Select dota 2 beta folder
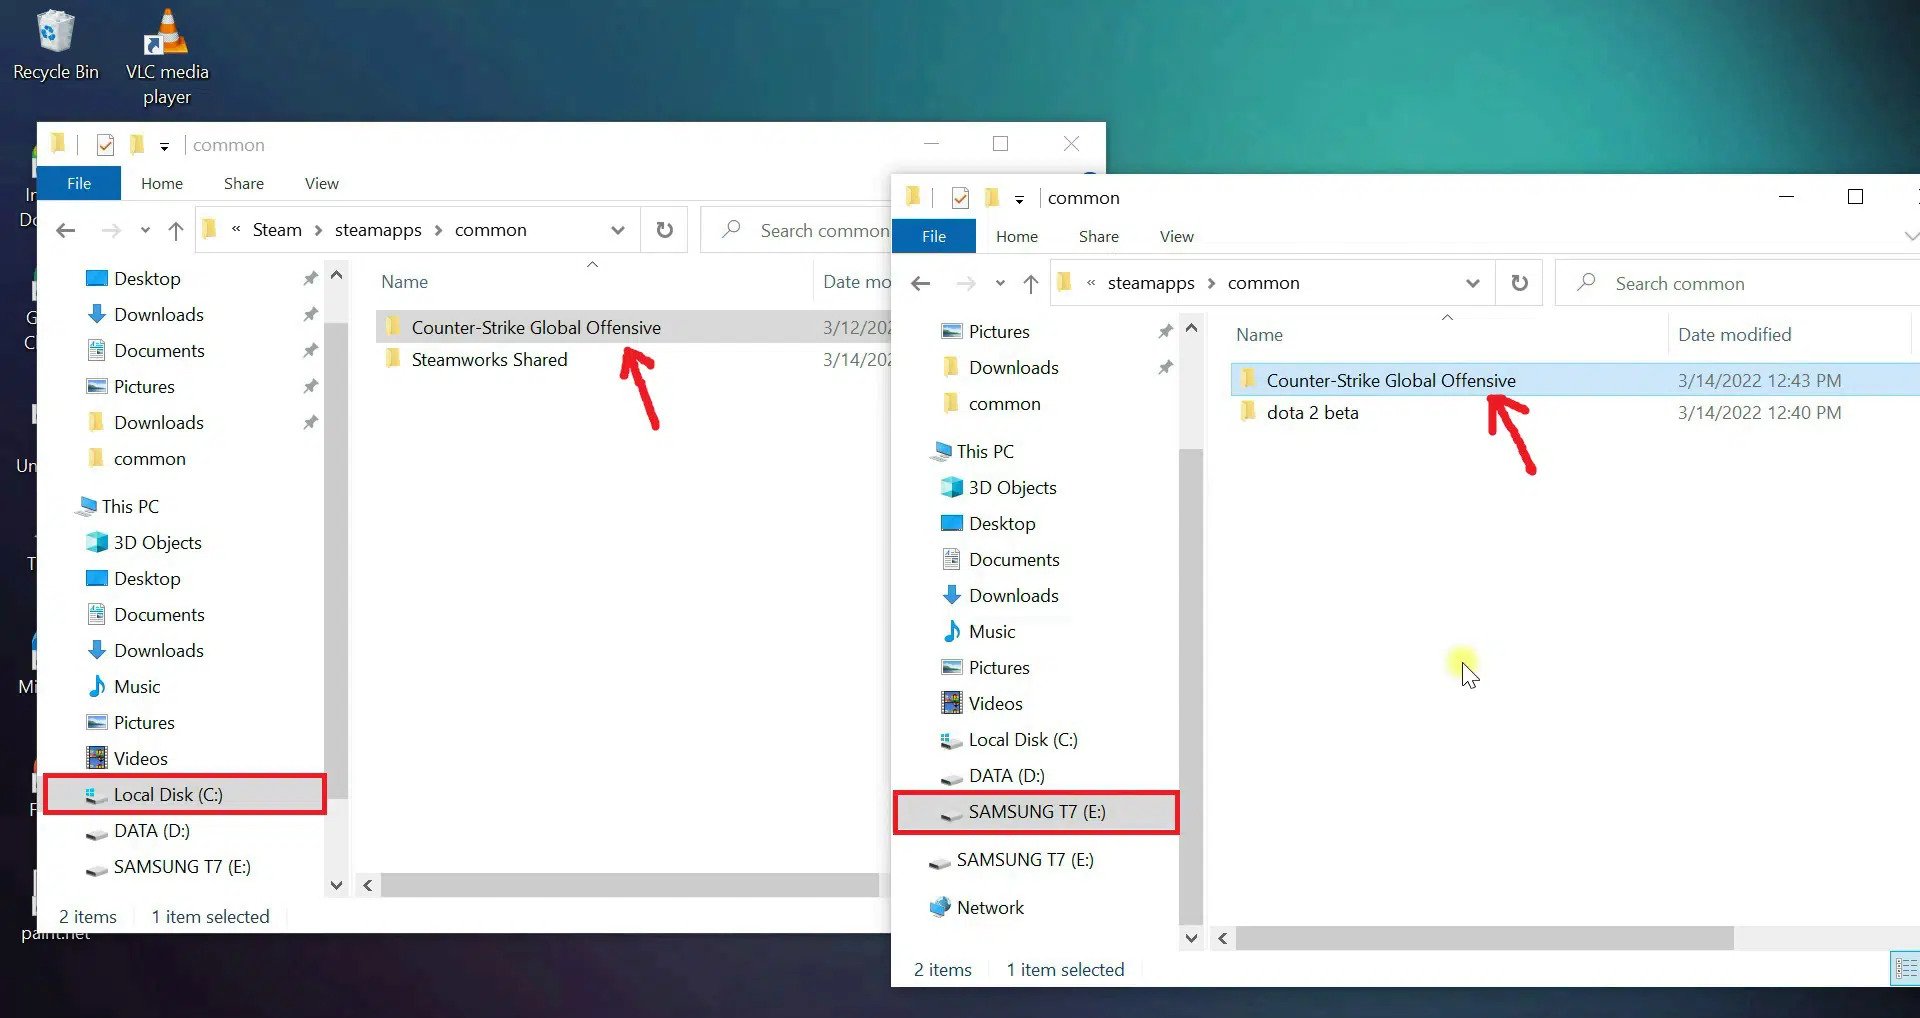This screenshot has height=1018, width=1920. 1312,412
